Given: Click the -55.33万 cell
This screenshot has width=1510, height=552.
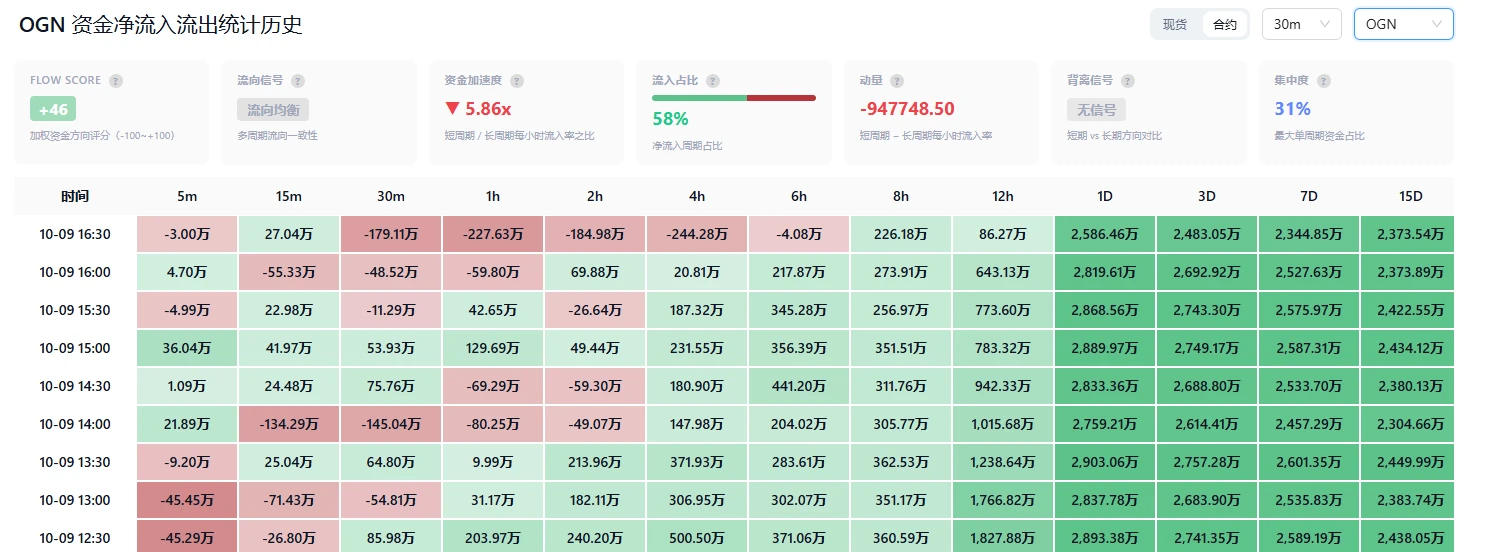Looking at the screenshot, I should 289,272.
